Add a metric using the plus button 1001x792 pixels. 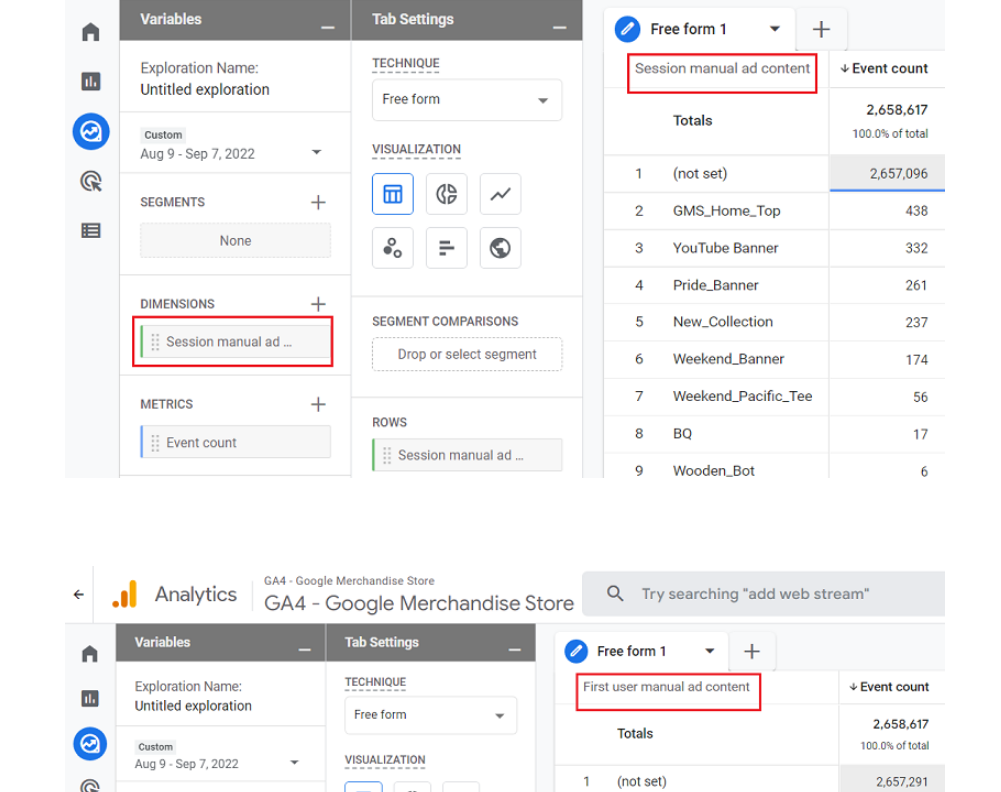tap(318, 404)
